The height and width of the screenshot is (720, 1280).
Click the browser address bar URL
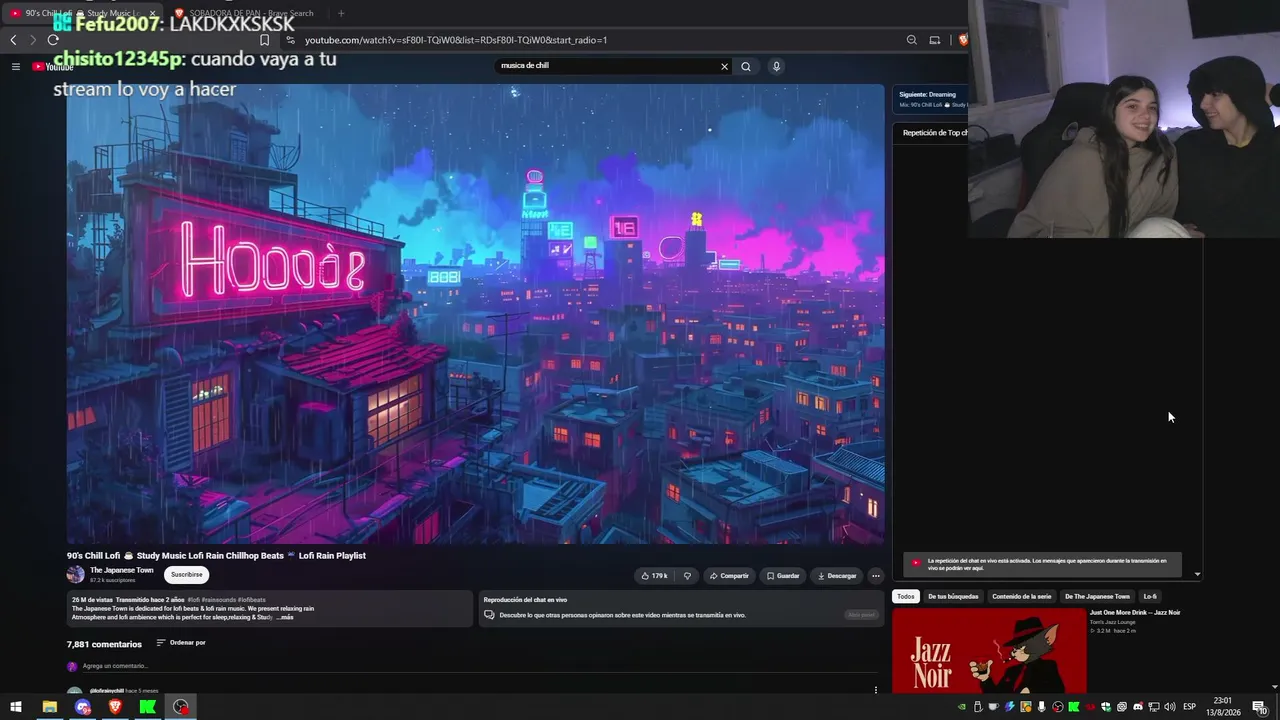(x=456, y=40)
